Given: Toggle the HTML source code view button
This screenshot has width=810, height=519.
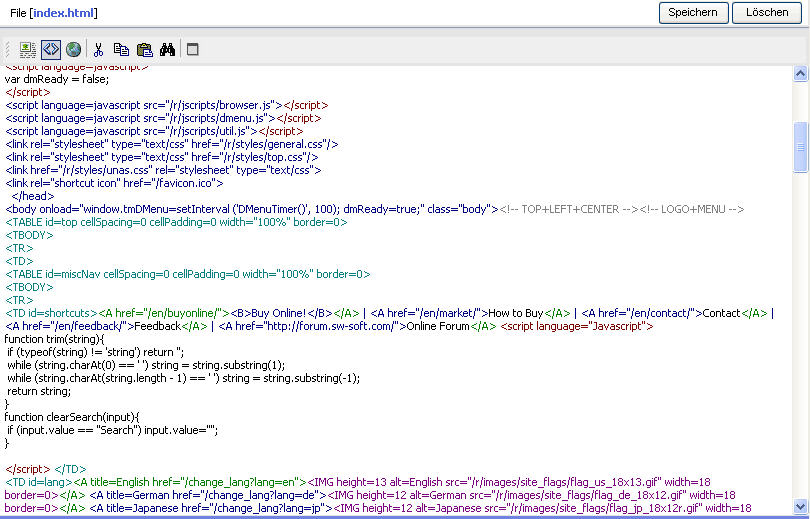Looking at the screenshot, I should (x=51, y=49).
